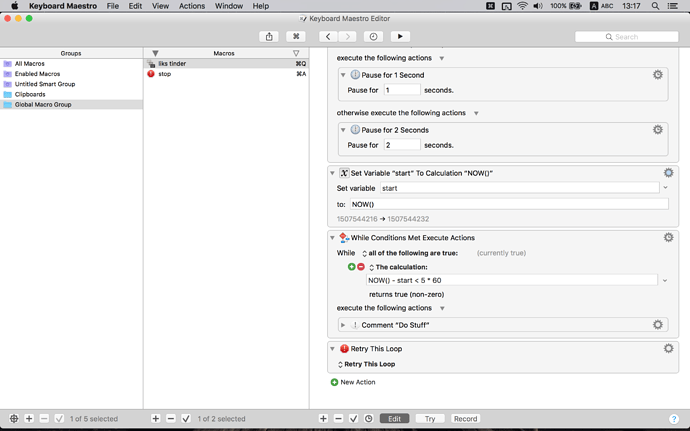Open gear menu for Retry This Loop action
The height and width of the screenshot is (431, 690).
click(x=668, y=349)
